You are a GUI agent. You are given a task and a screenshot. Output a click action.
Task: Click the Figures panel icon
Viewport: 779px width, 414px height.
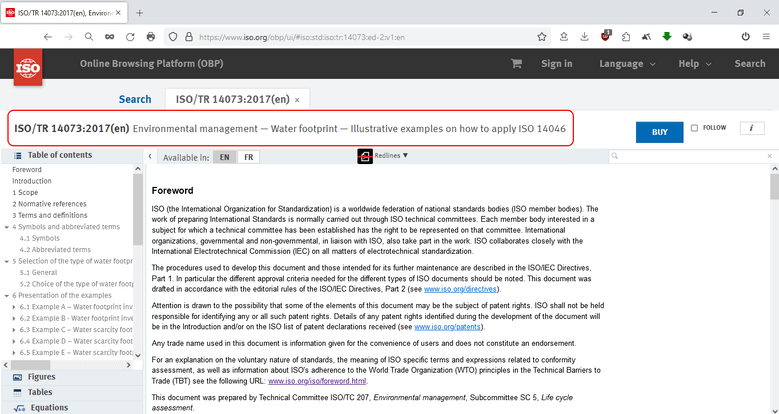point(17,377)
